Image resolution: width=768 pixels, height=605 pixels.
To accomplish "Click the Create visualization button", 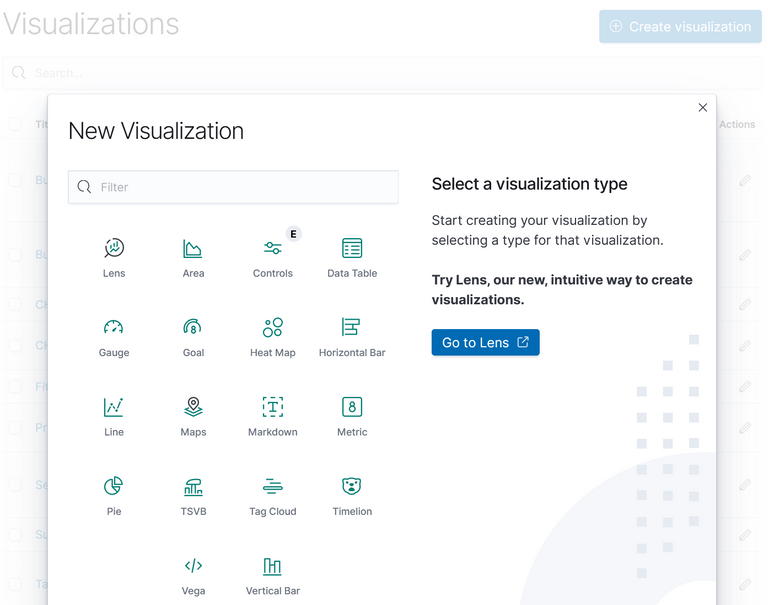I will click(680, 26).
